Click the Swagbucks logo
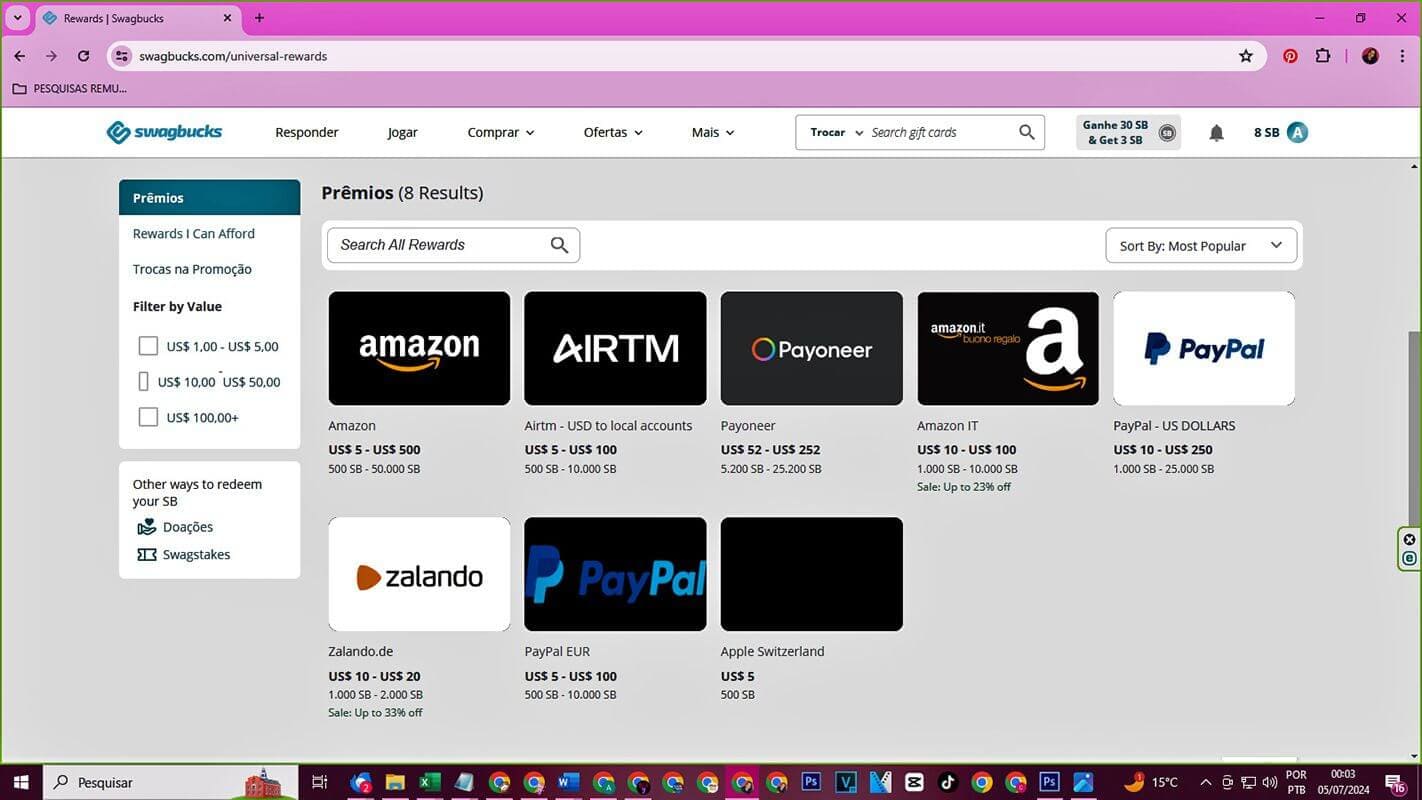This screenshot has height=800, width=1422. point(165,132)
